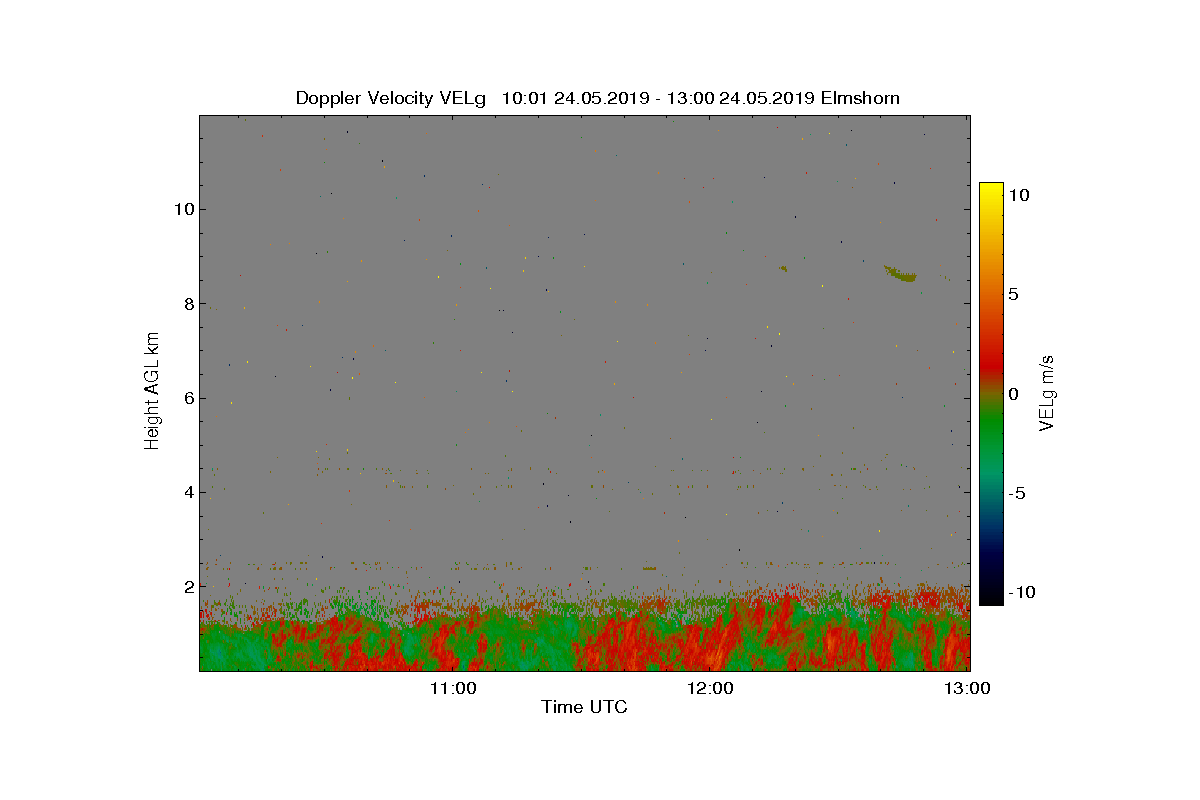Click the plot title "Doppler Velocity VELg"

point(391,98)
